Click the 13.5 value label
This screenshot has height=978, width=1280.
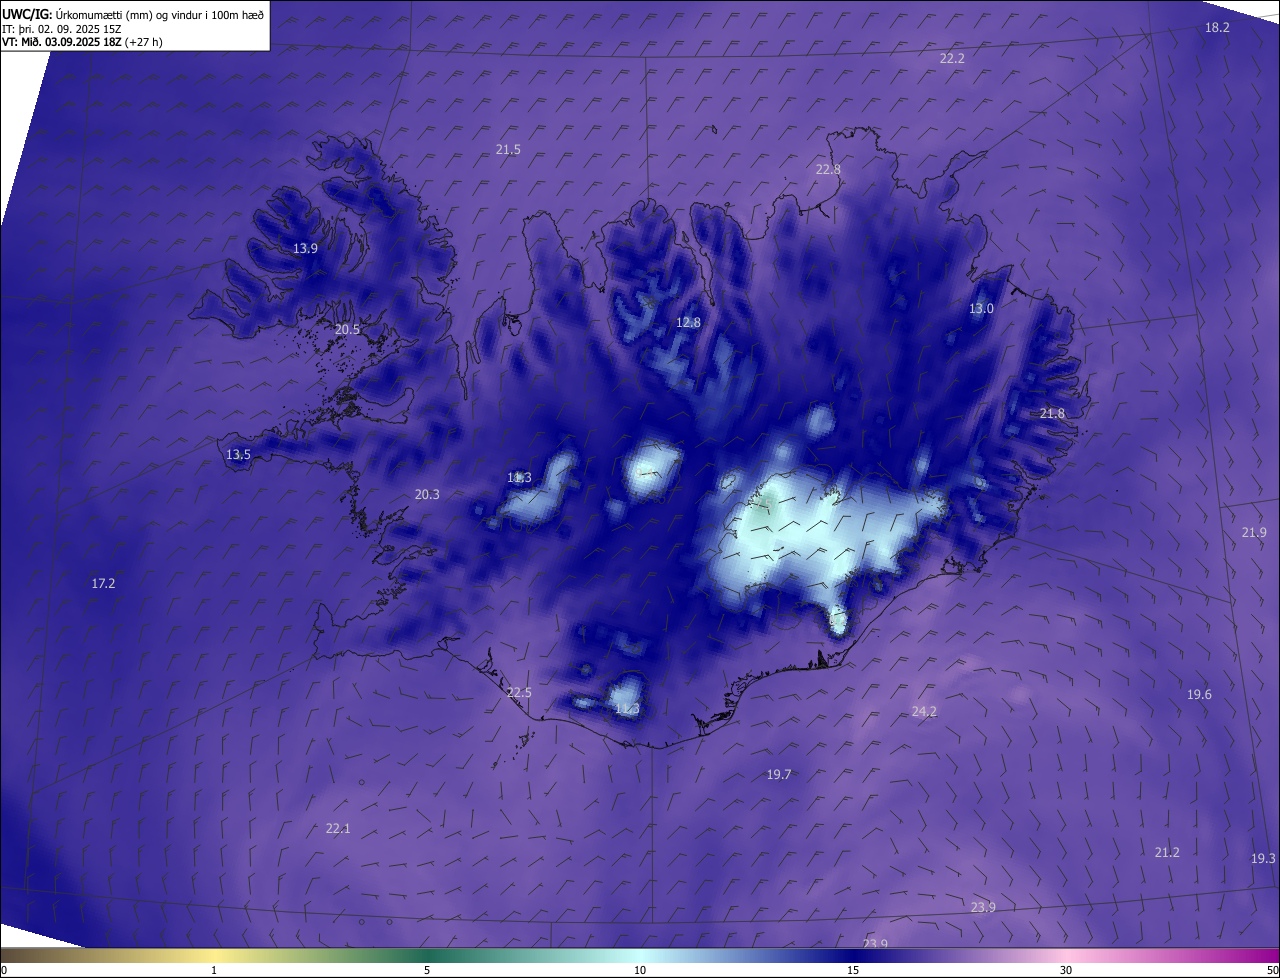tap(238, 455)
